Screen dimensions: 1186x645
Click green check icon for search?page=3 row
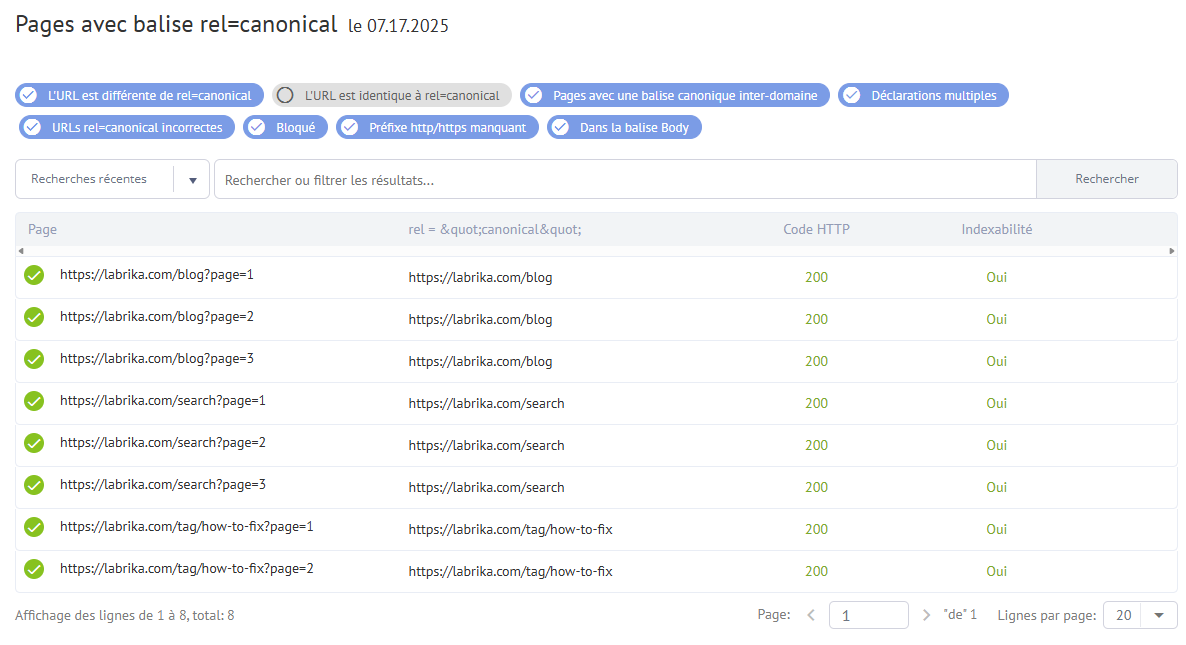(34, 485)
